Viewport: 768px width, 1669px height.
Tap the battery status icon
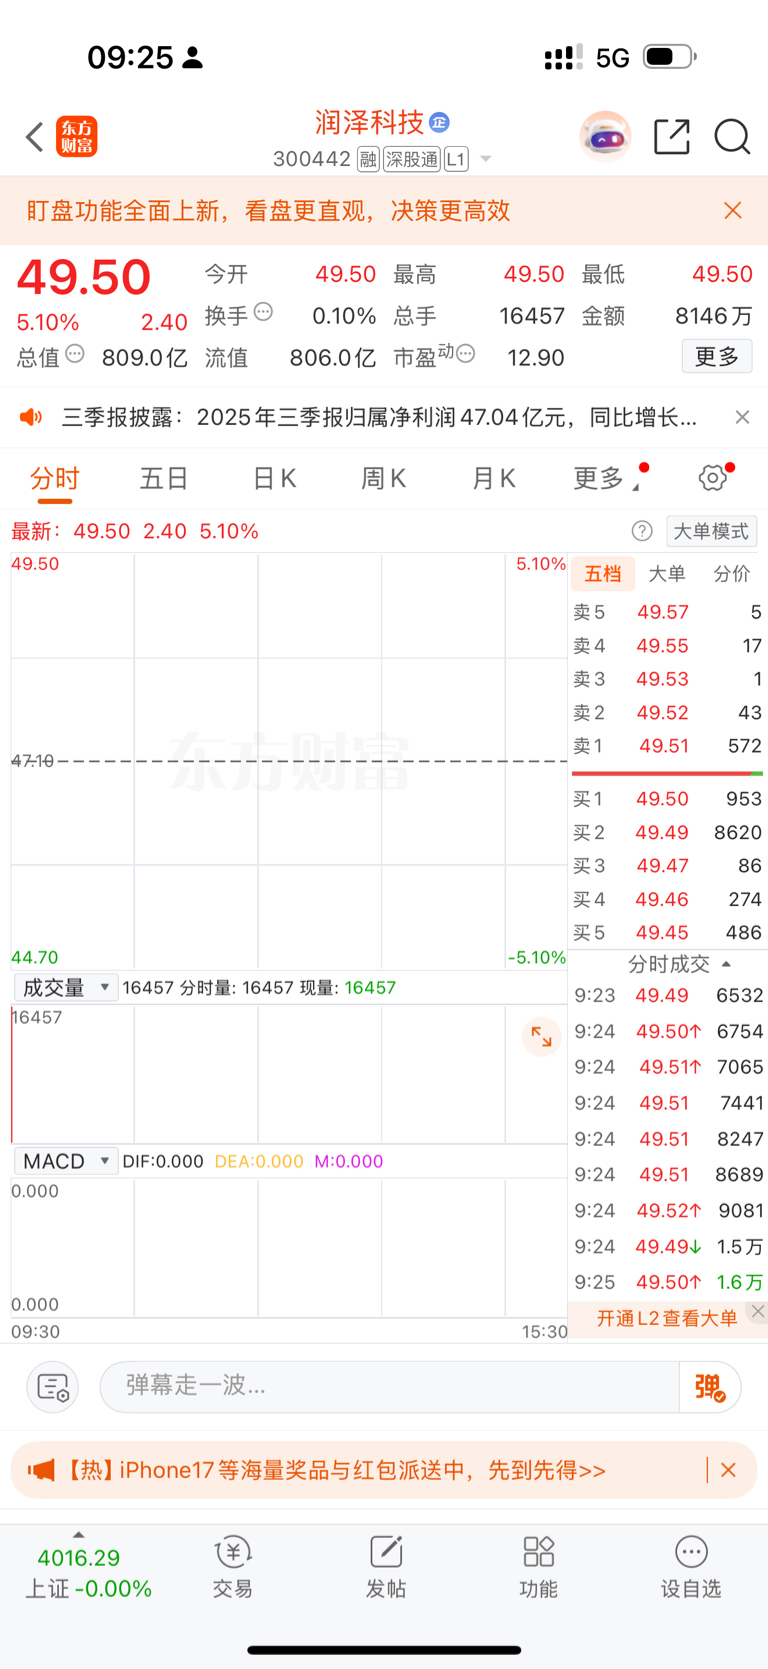(669, 57)
